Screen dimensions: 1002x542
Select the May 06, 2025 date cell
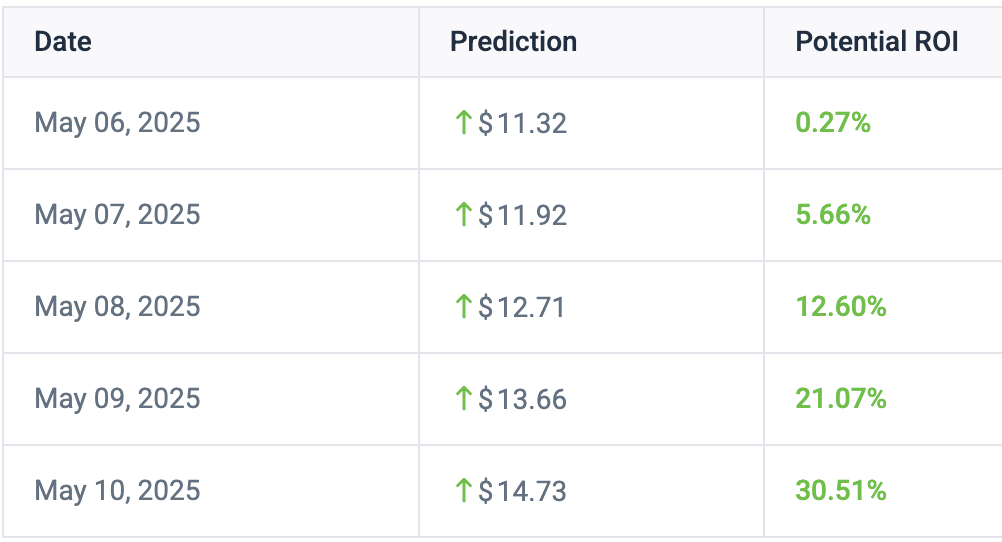click(117, 123)
